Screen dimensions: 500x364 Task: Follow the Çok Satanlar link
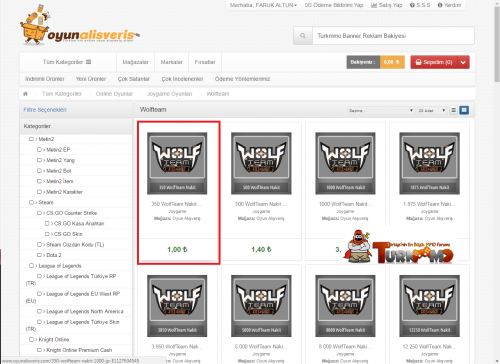[x=134, y=79]
